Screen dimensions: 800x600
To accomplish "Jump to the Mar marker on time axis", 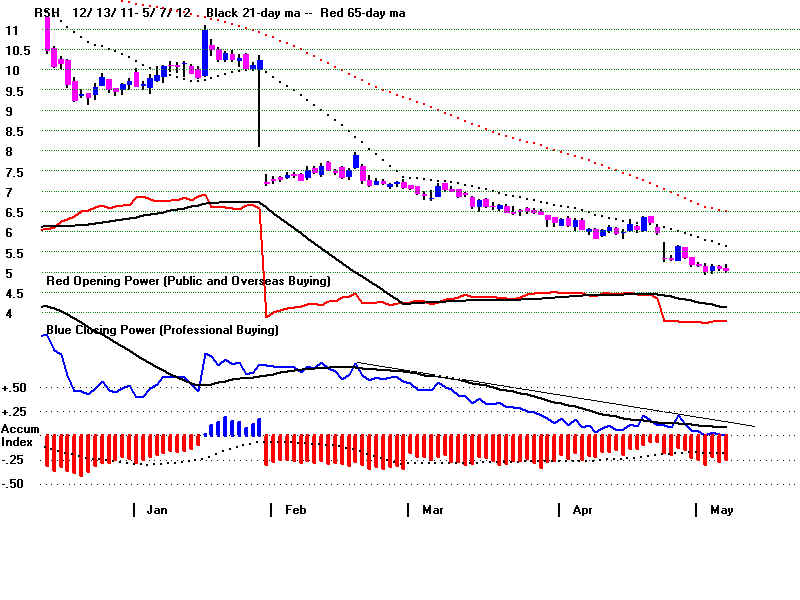I will 432,510.
